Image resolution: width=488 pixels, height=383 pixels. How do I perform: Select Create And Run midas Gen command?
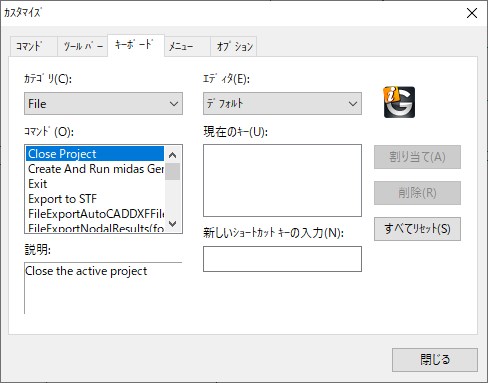[95, 169]
